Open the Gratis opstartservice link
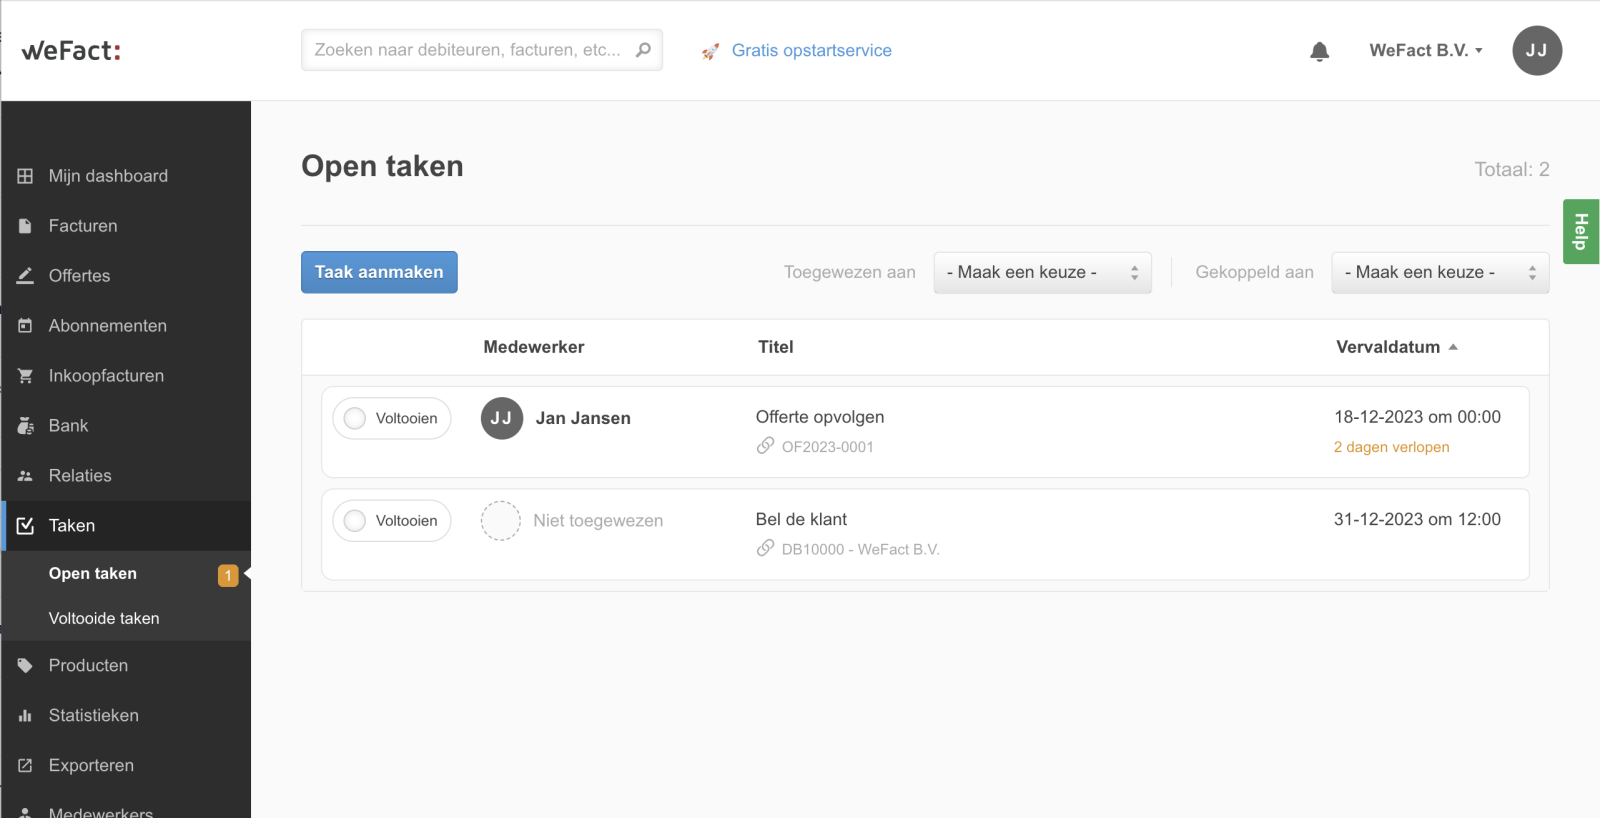1600x818 pixels. coord(811,50)
